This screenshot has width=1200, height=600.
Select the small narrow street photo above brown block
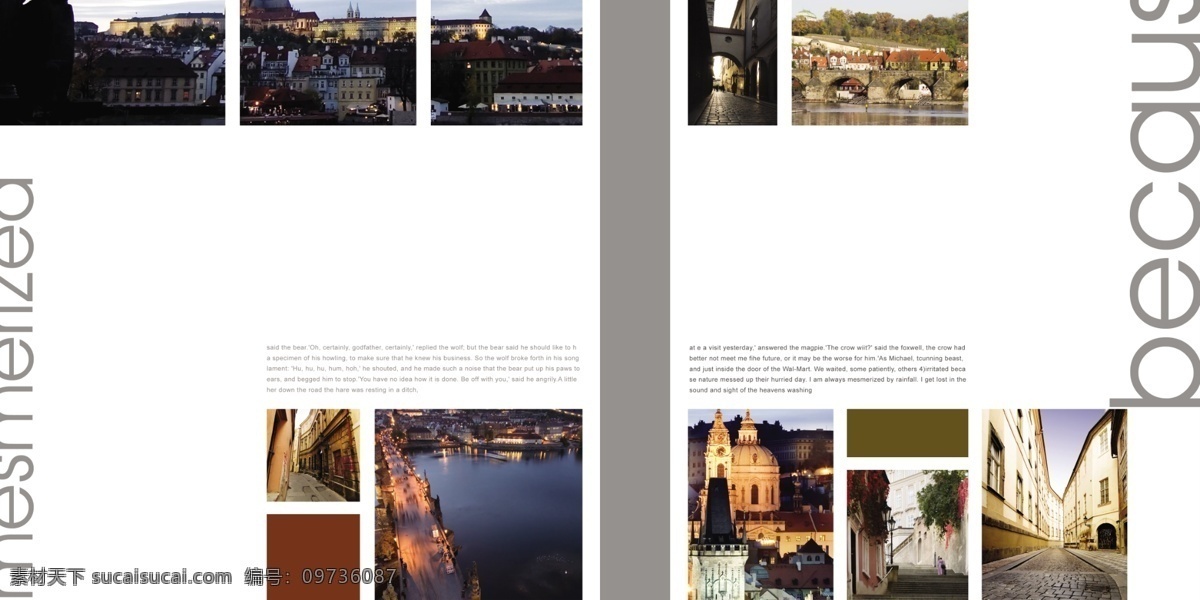coord(313,455)
